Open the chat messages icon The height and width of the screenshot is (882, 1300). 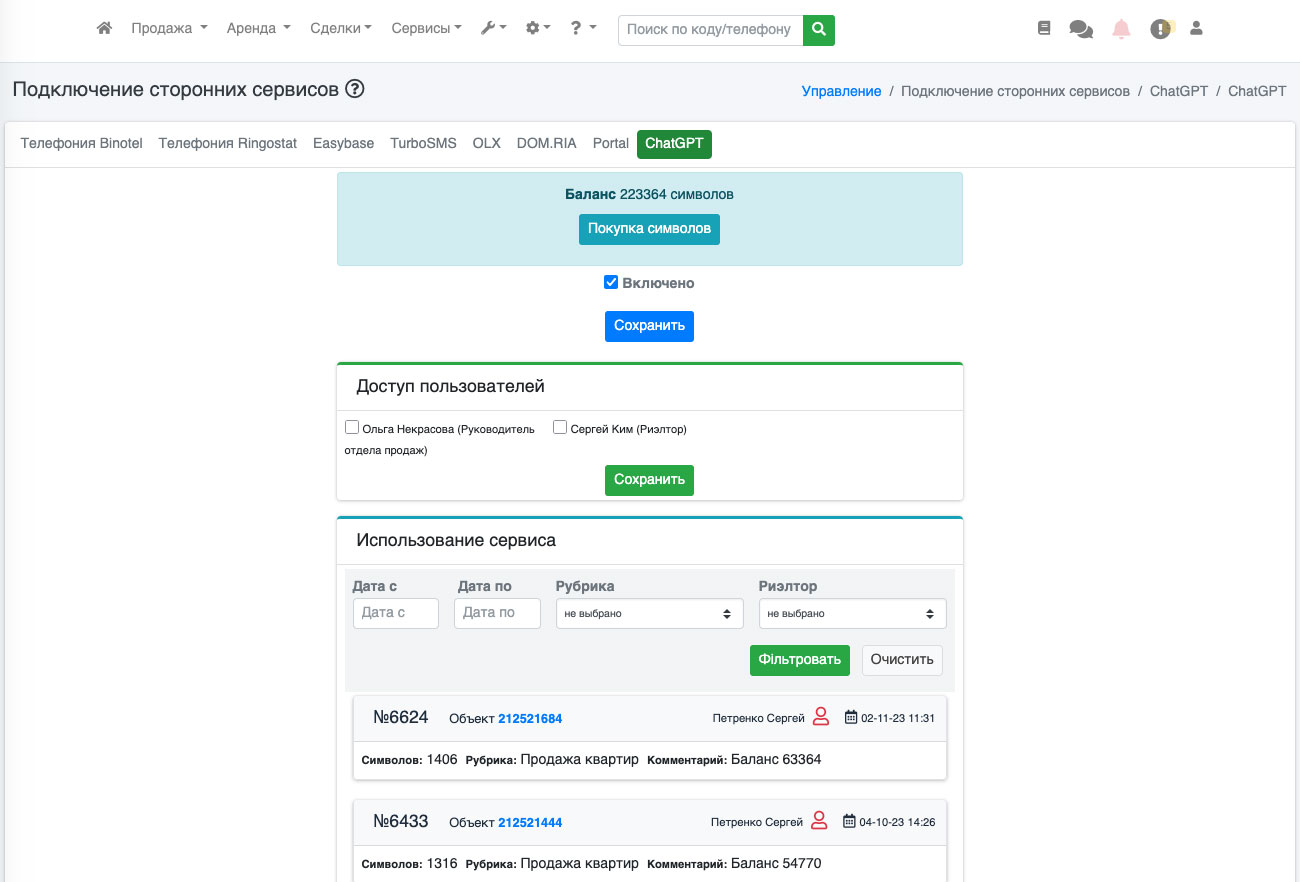click(x=1081, y=29)
